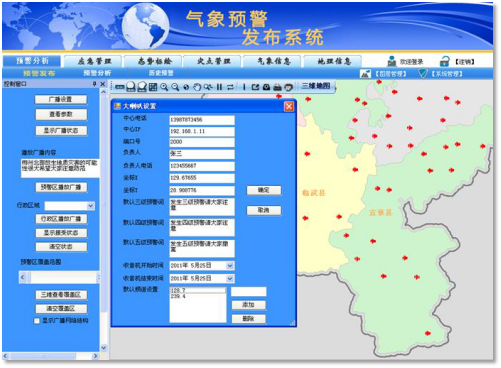The height and width of the screenshot is (368, 501).
Task: Click the printer icon in map toolbar
Action: [277, 87]
